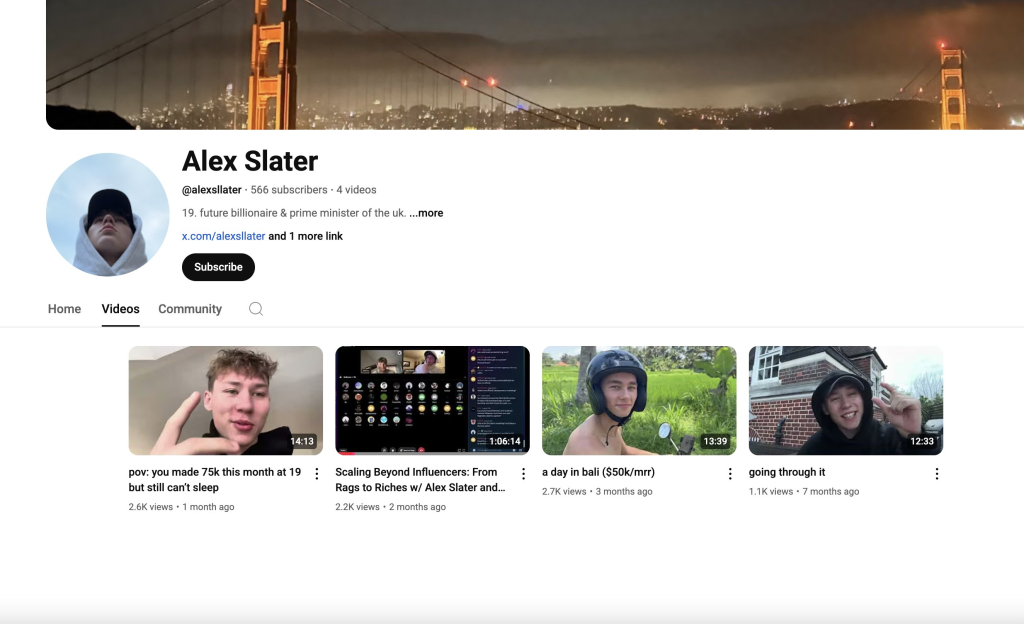Screen dimensions: 1024x624
Task: Expand channel description with ...more
Action: (x=426, y=213)
